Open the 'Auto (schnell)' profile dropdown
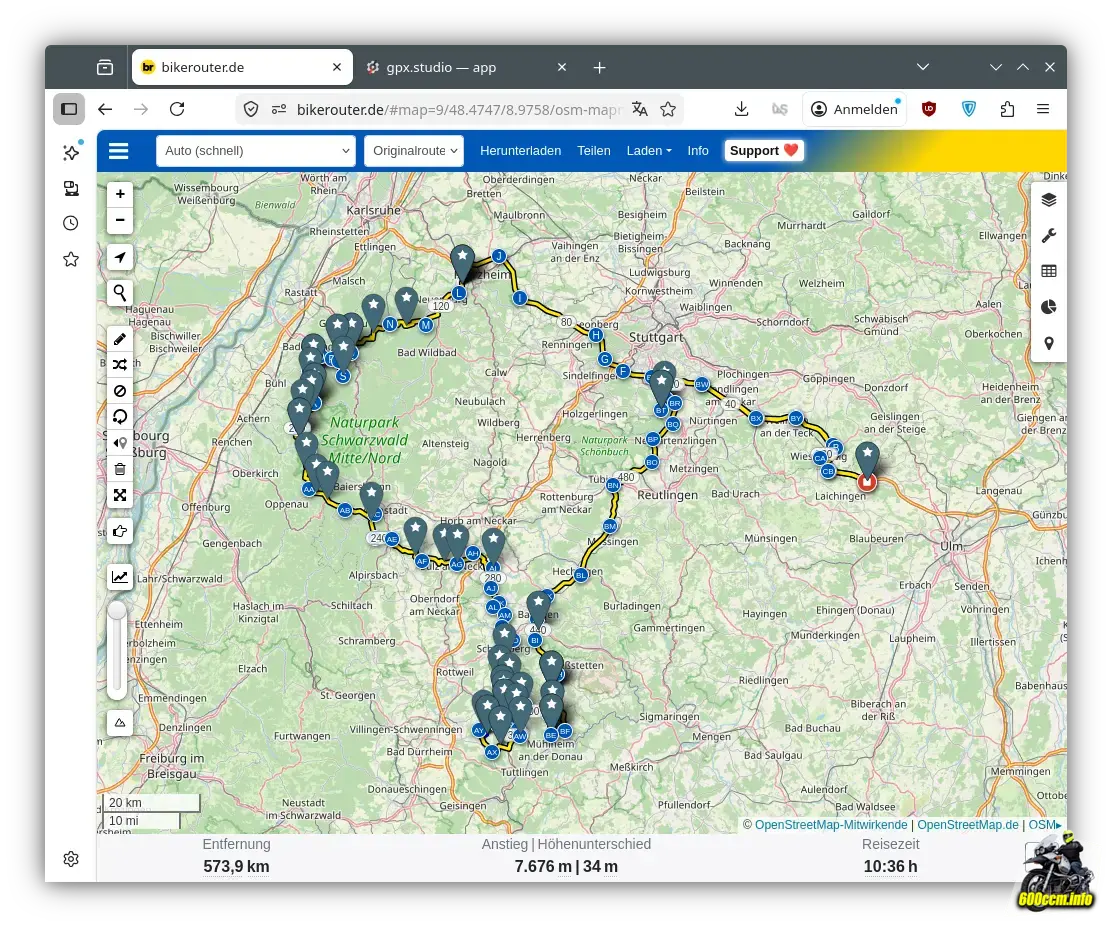The image size is (1112, 927). pos(256,151)
